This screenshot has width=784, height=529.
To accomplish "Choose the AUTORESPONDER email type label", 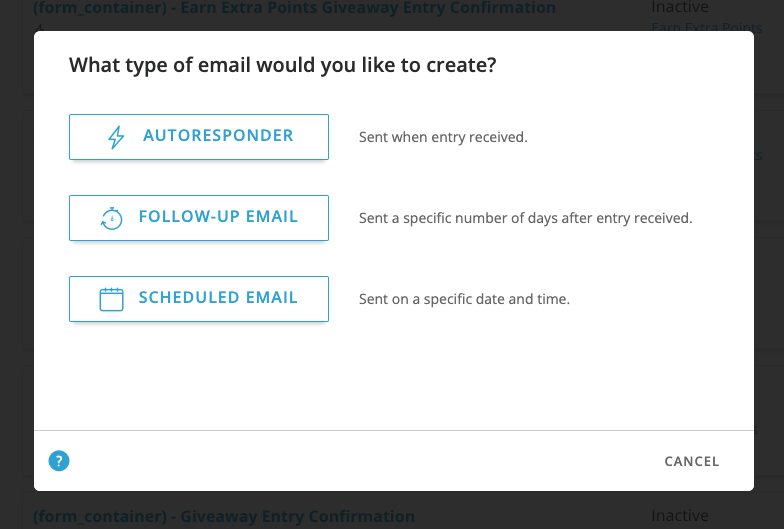I will pyautogui.click(x=218, y=136).
